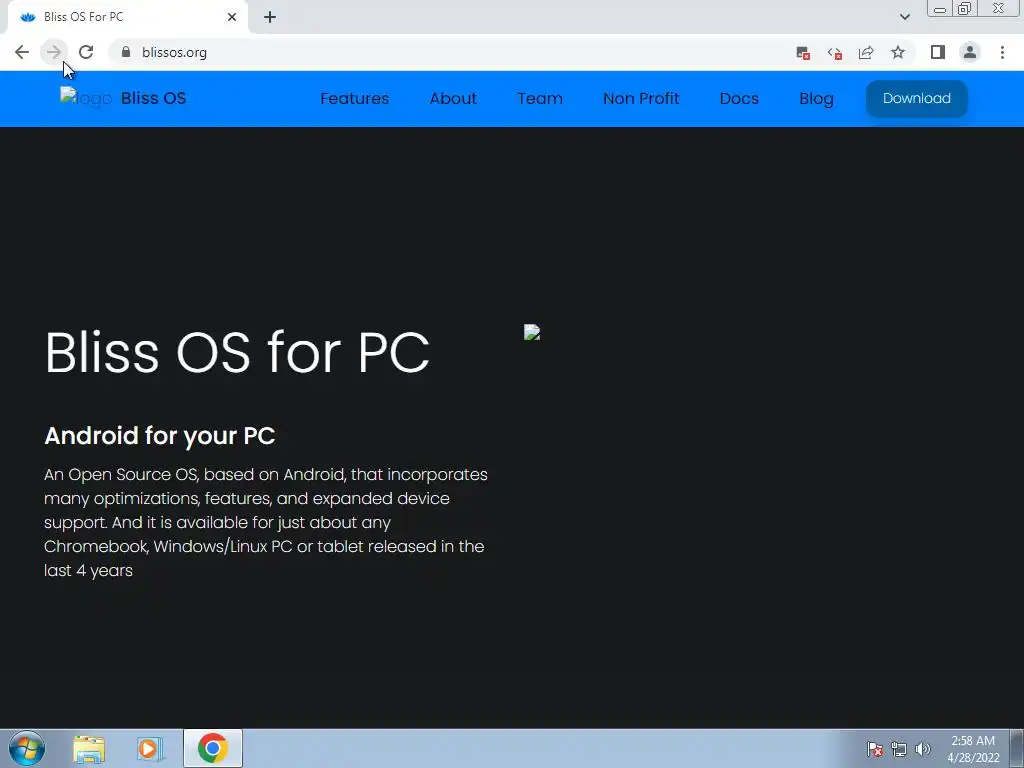The height and width of the screenshot is (768, 1024).
Task: Click the 'Bliss OS for PC' heading
Action: pyautogui.click(x=237, y=353)
